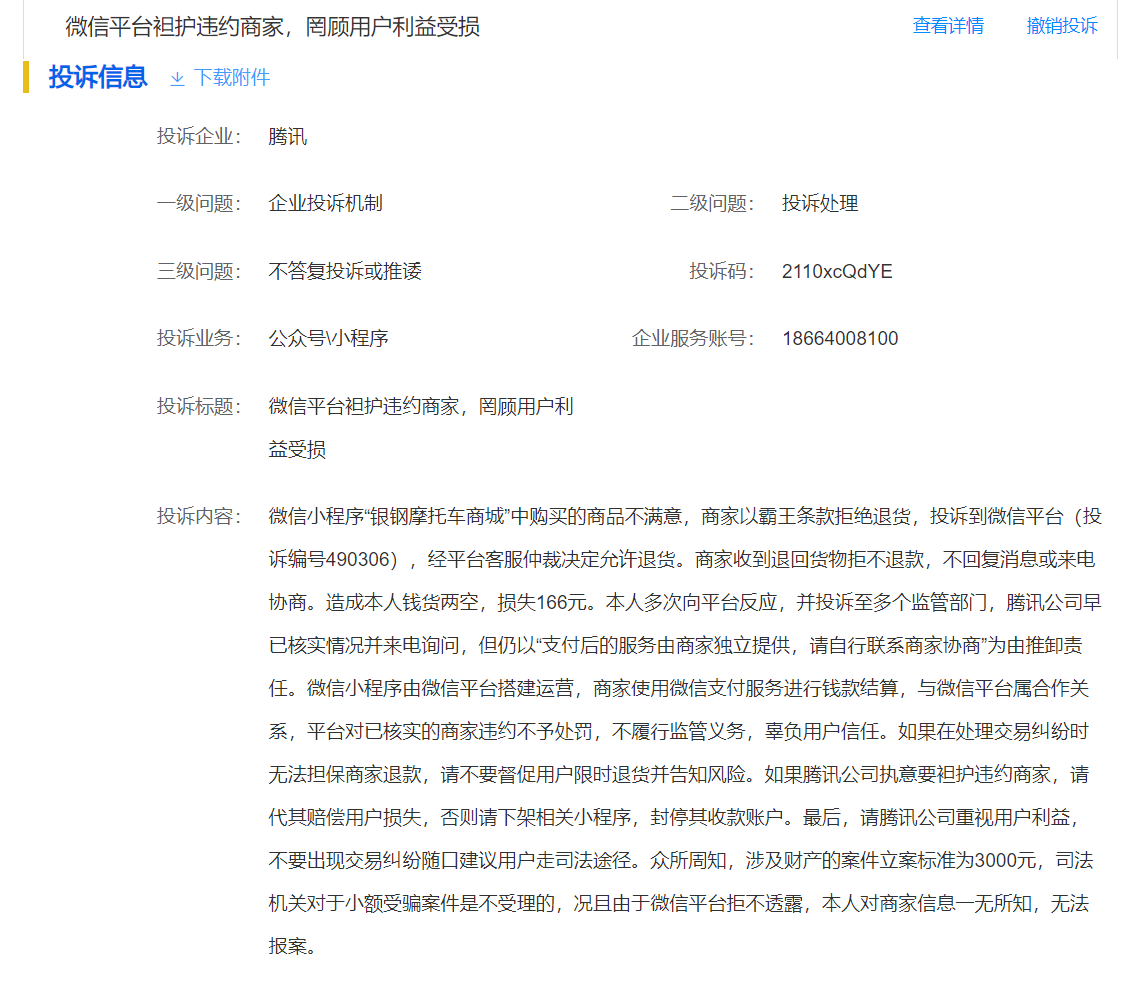The width and height of the screenshot is (1140, 983).
Task: Click the title's second line 益受损
Action: pyautogui.click(x=297, y=450)
